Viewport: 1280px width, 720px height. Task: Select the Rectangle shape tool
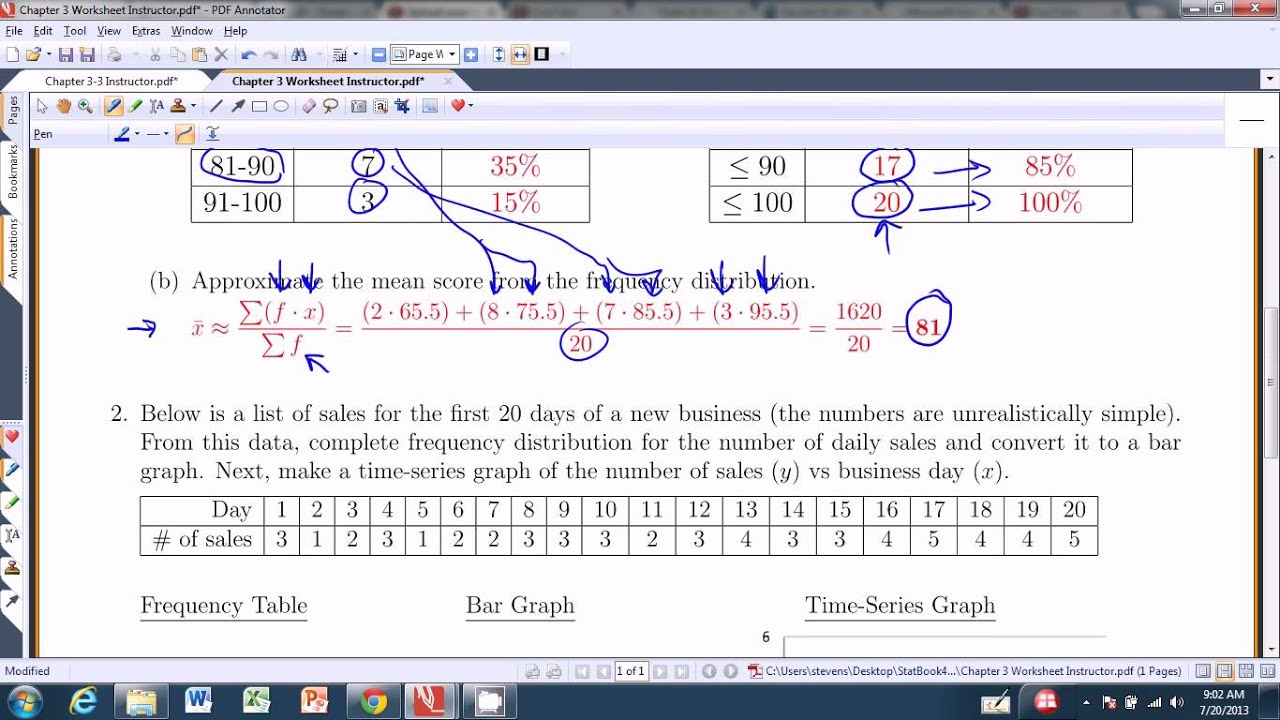tap(259, 106)
